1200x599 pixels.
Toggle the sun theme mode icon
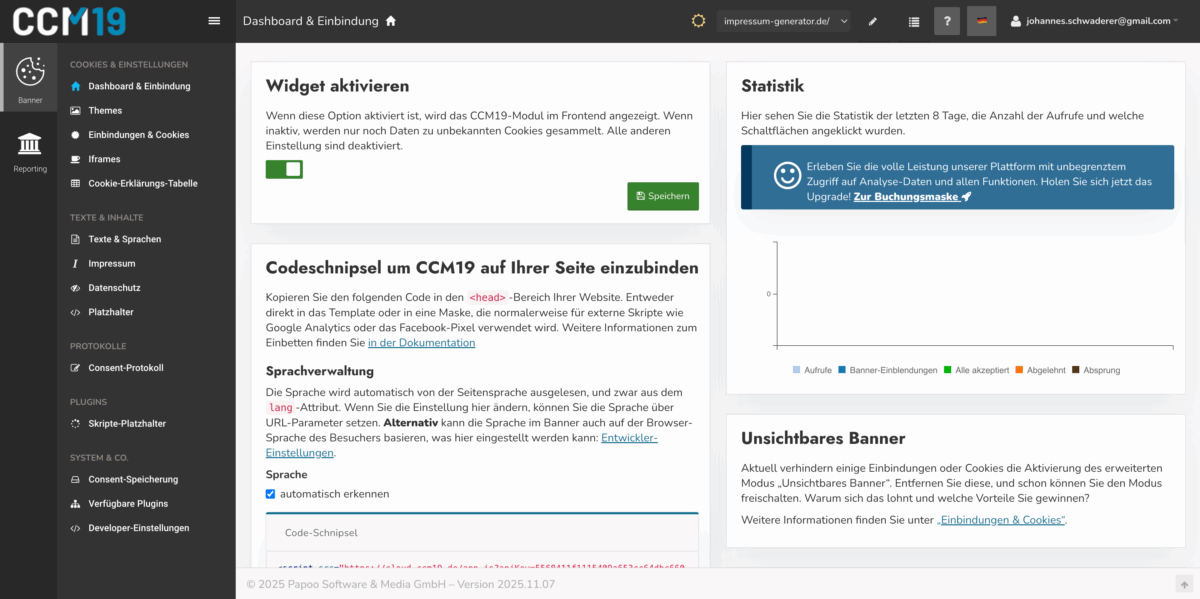(698, 21)
